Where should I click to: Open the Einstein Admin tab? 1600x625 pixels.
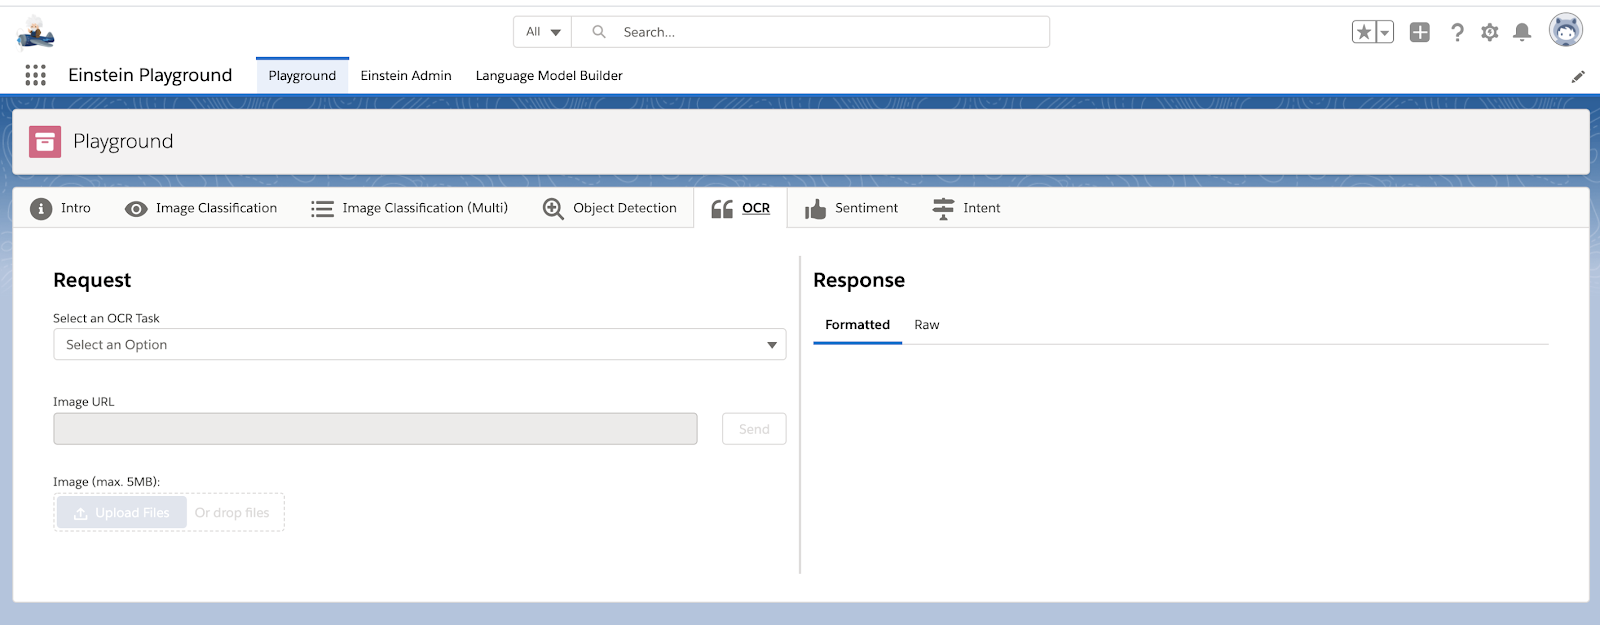click(x=406, y=76)
